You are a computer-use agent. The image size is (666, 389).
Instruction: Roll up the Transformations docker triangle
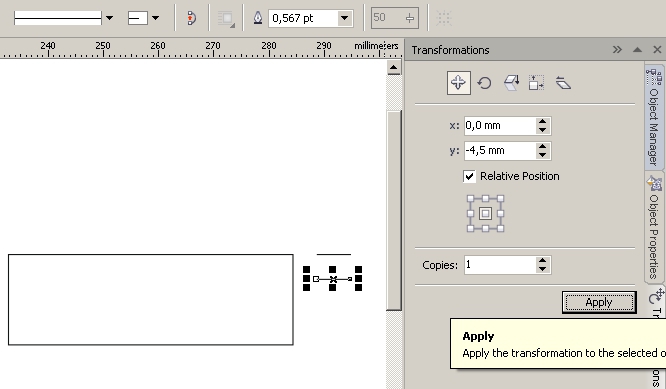coord(637,50)
